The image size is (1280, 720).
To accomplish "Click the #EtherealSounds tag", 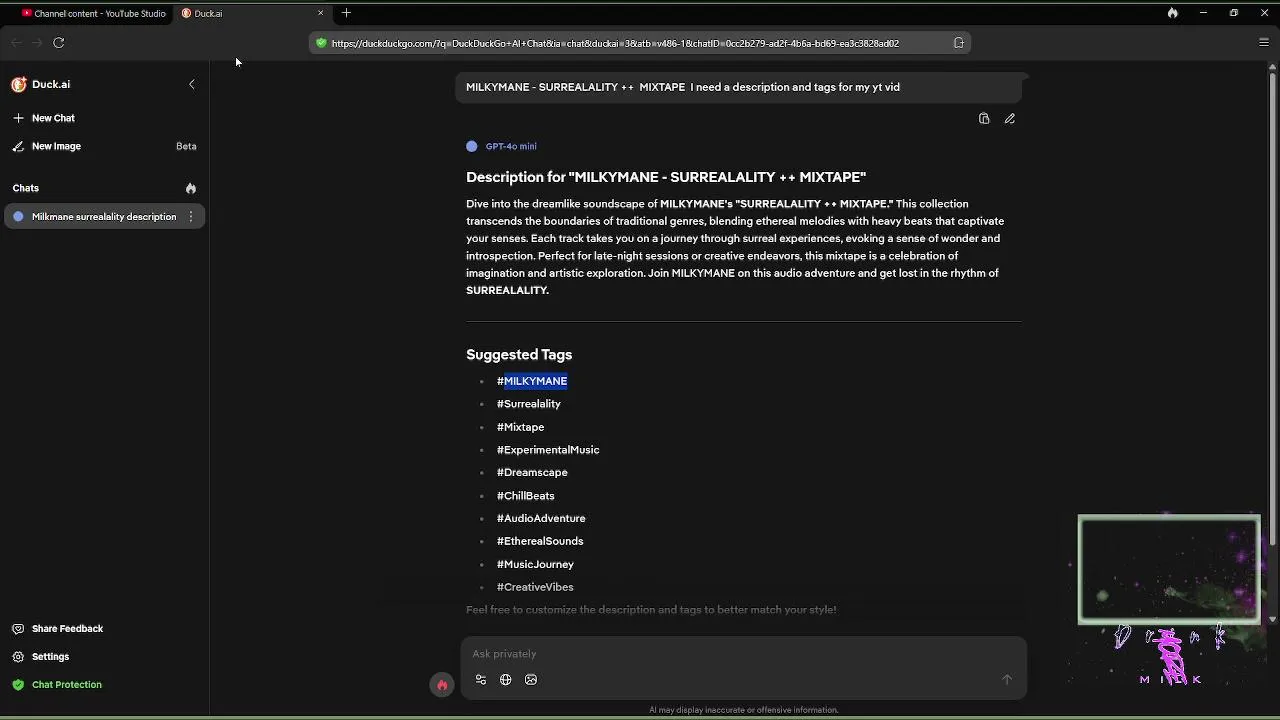I will (x=540, y=542).
